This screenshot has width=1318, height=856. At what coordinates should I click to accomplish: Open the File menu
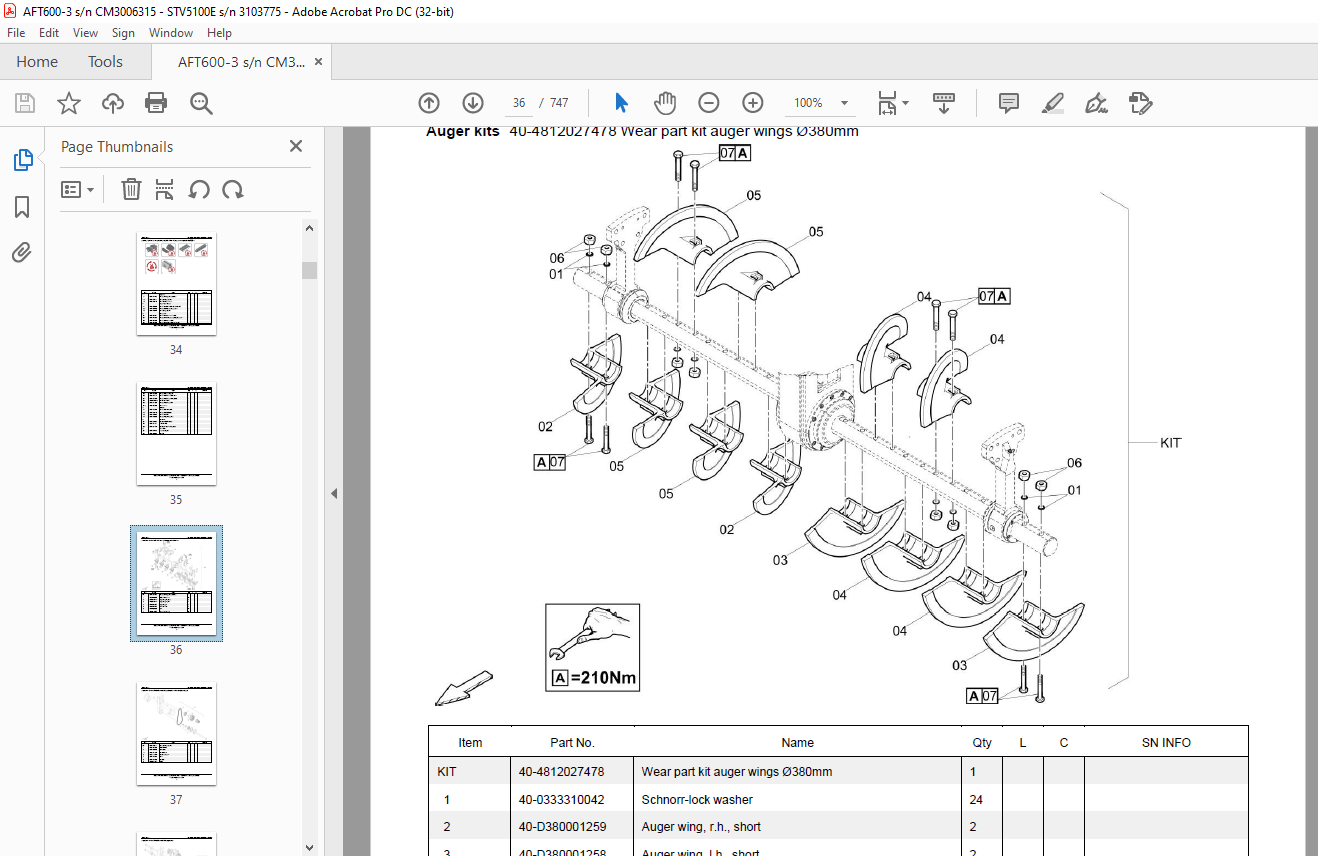[x=16, y=33]
